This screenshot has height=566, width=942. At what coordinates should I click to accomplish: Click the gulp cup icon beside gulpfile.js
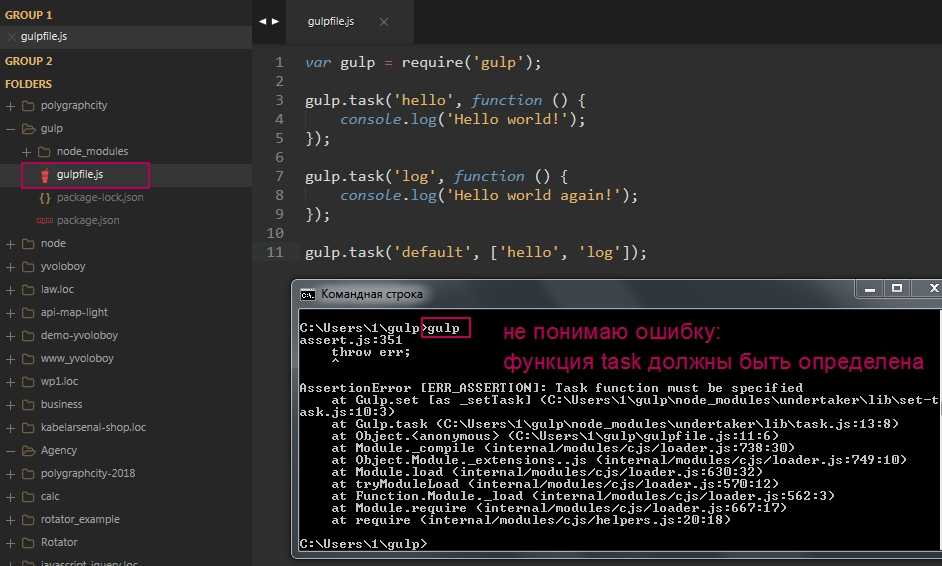tap(44, 175)
